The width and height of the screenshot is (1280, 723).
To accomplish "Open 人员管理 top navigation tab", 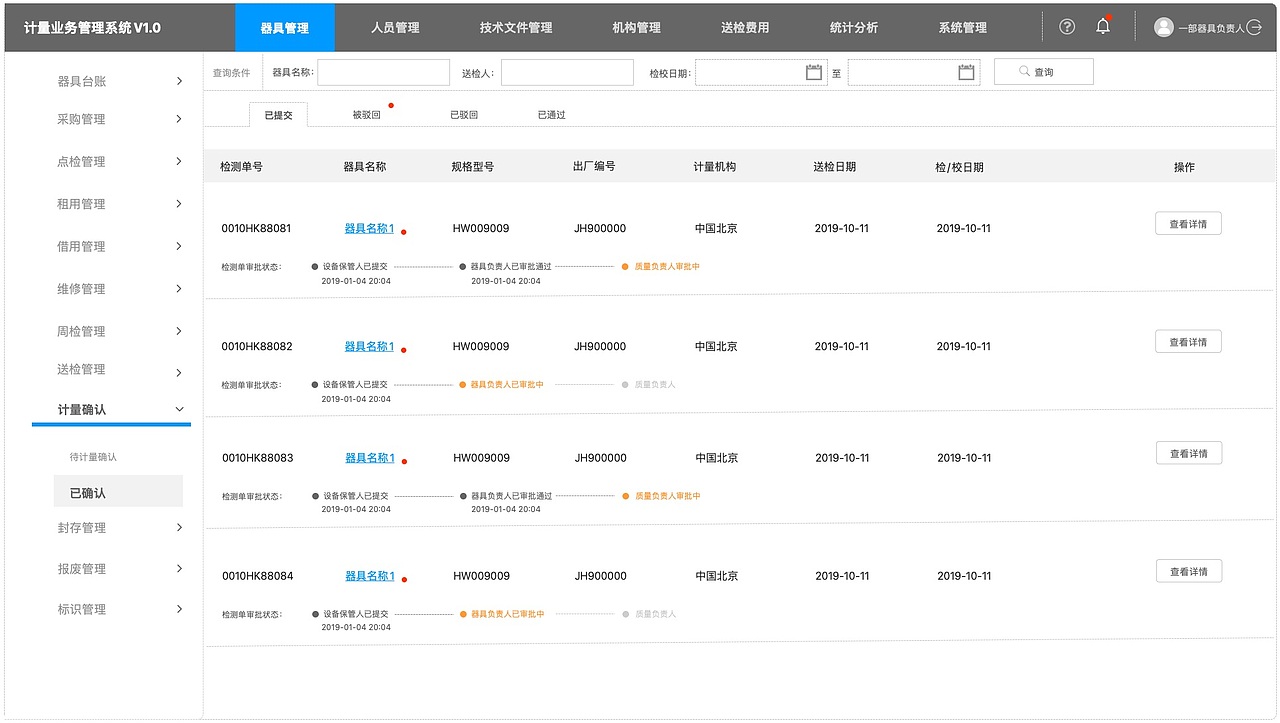I will point(395,28).
